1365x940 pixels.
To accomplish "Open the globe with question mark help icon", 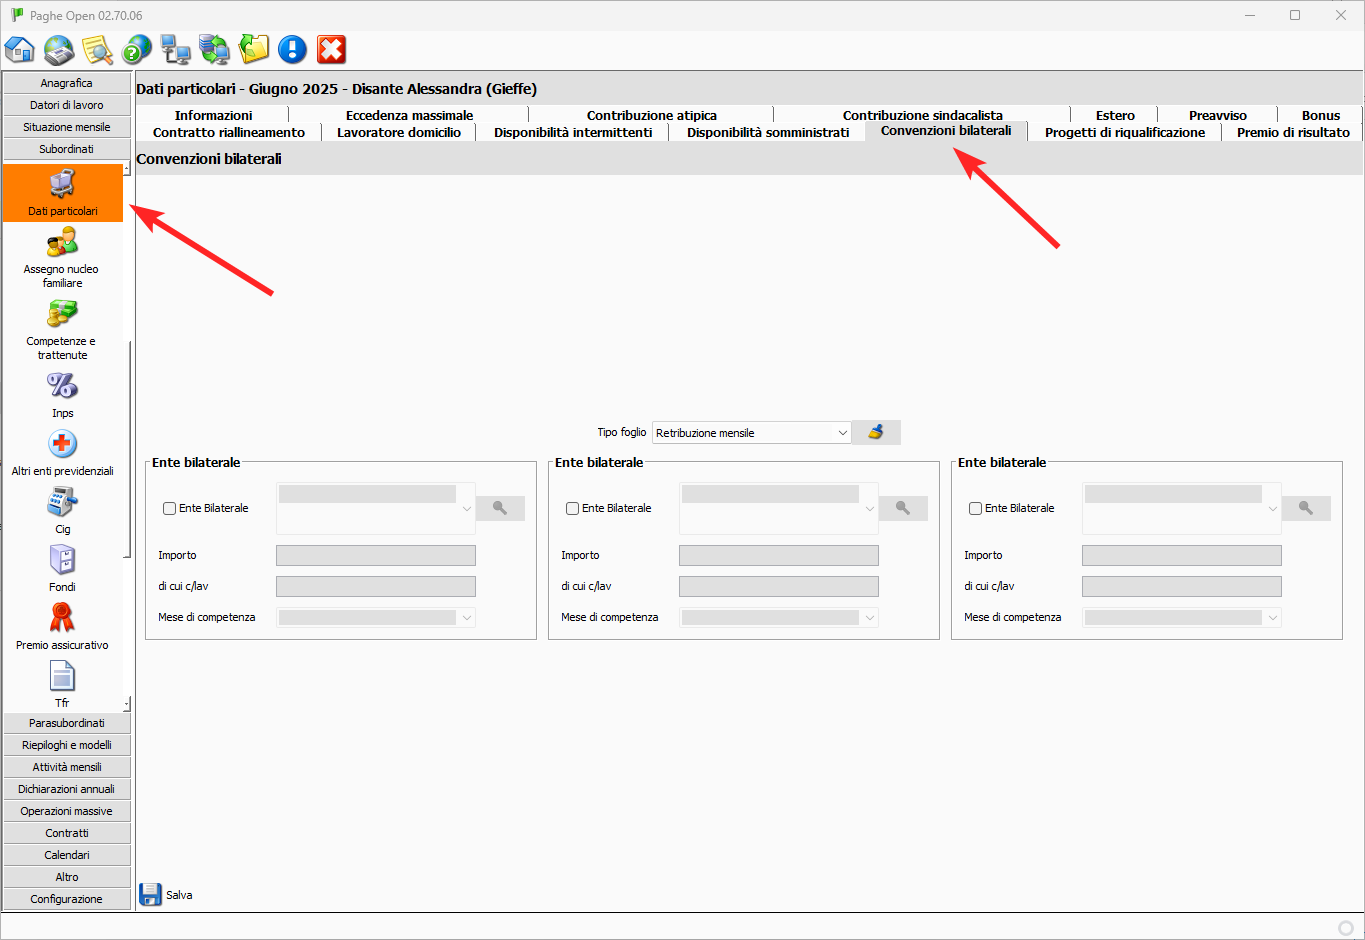I will pos(136,49).
